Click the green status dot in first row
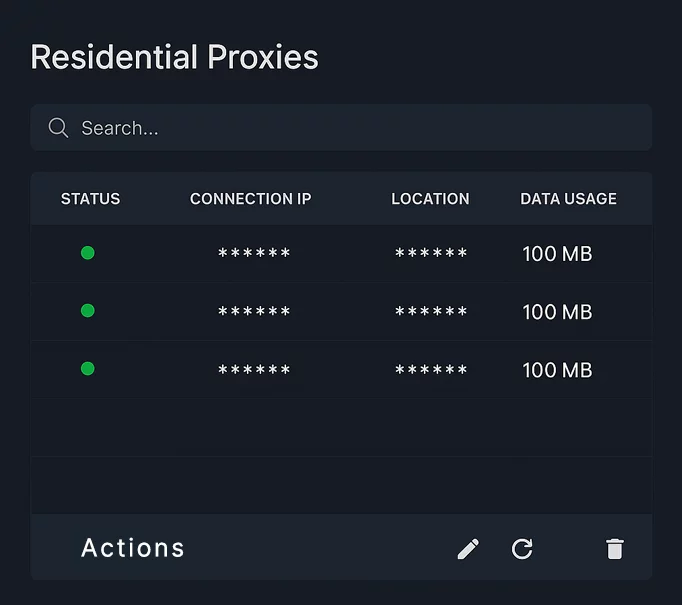 87,253
